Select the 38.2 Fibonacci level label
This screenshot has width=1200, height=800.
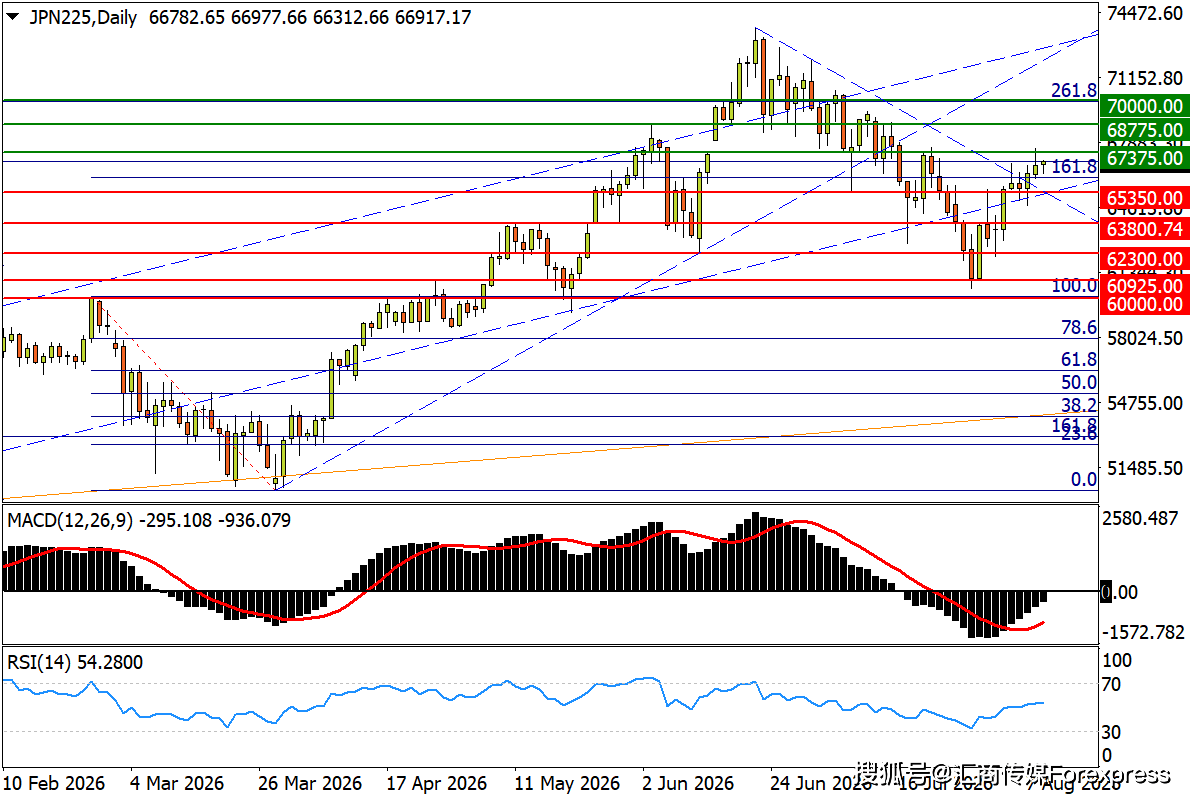pyautogui.click(x=1079, y=405)
